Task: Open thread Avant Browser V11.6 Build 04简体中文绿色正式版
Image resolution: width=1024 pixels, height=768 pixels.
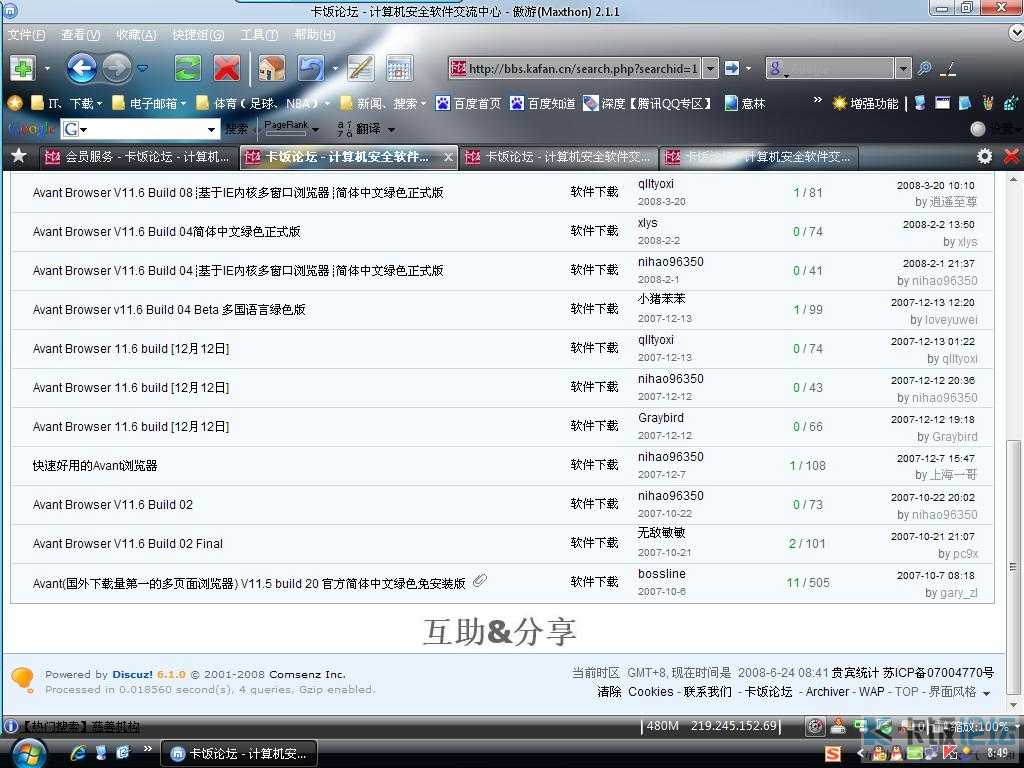Action: coord(167,231)
